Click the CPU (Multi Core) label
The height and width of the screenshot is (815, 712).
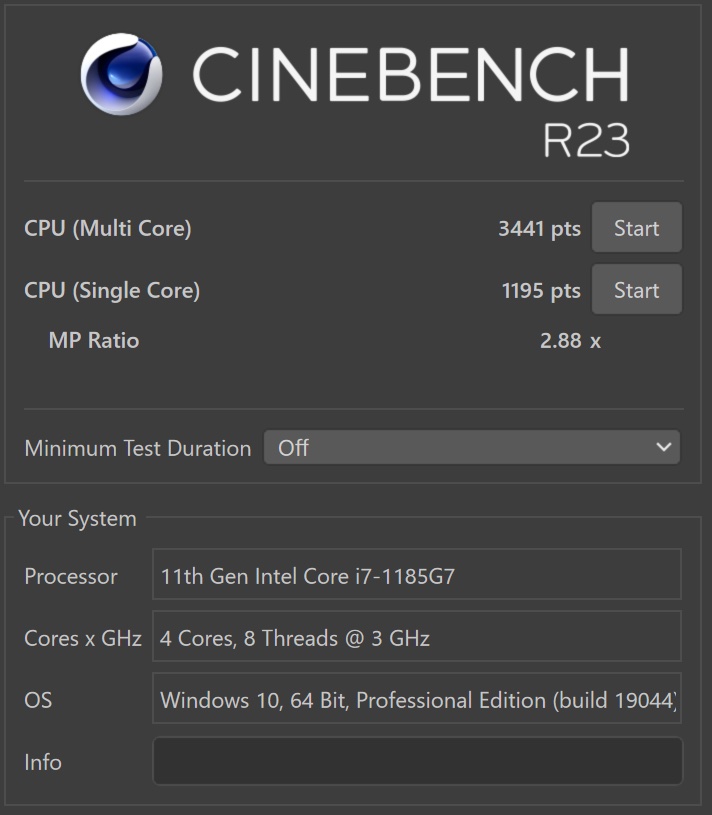[108, 229]
